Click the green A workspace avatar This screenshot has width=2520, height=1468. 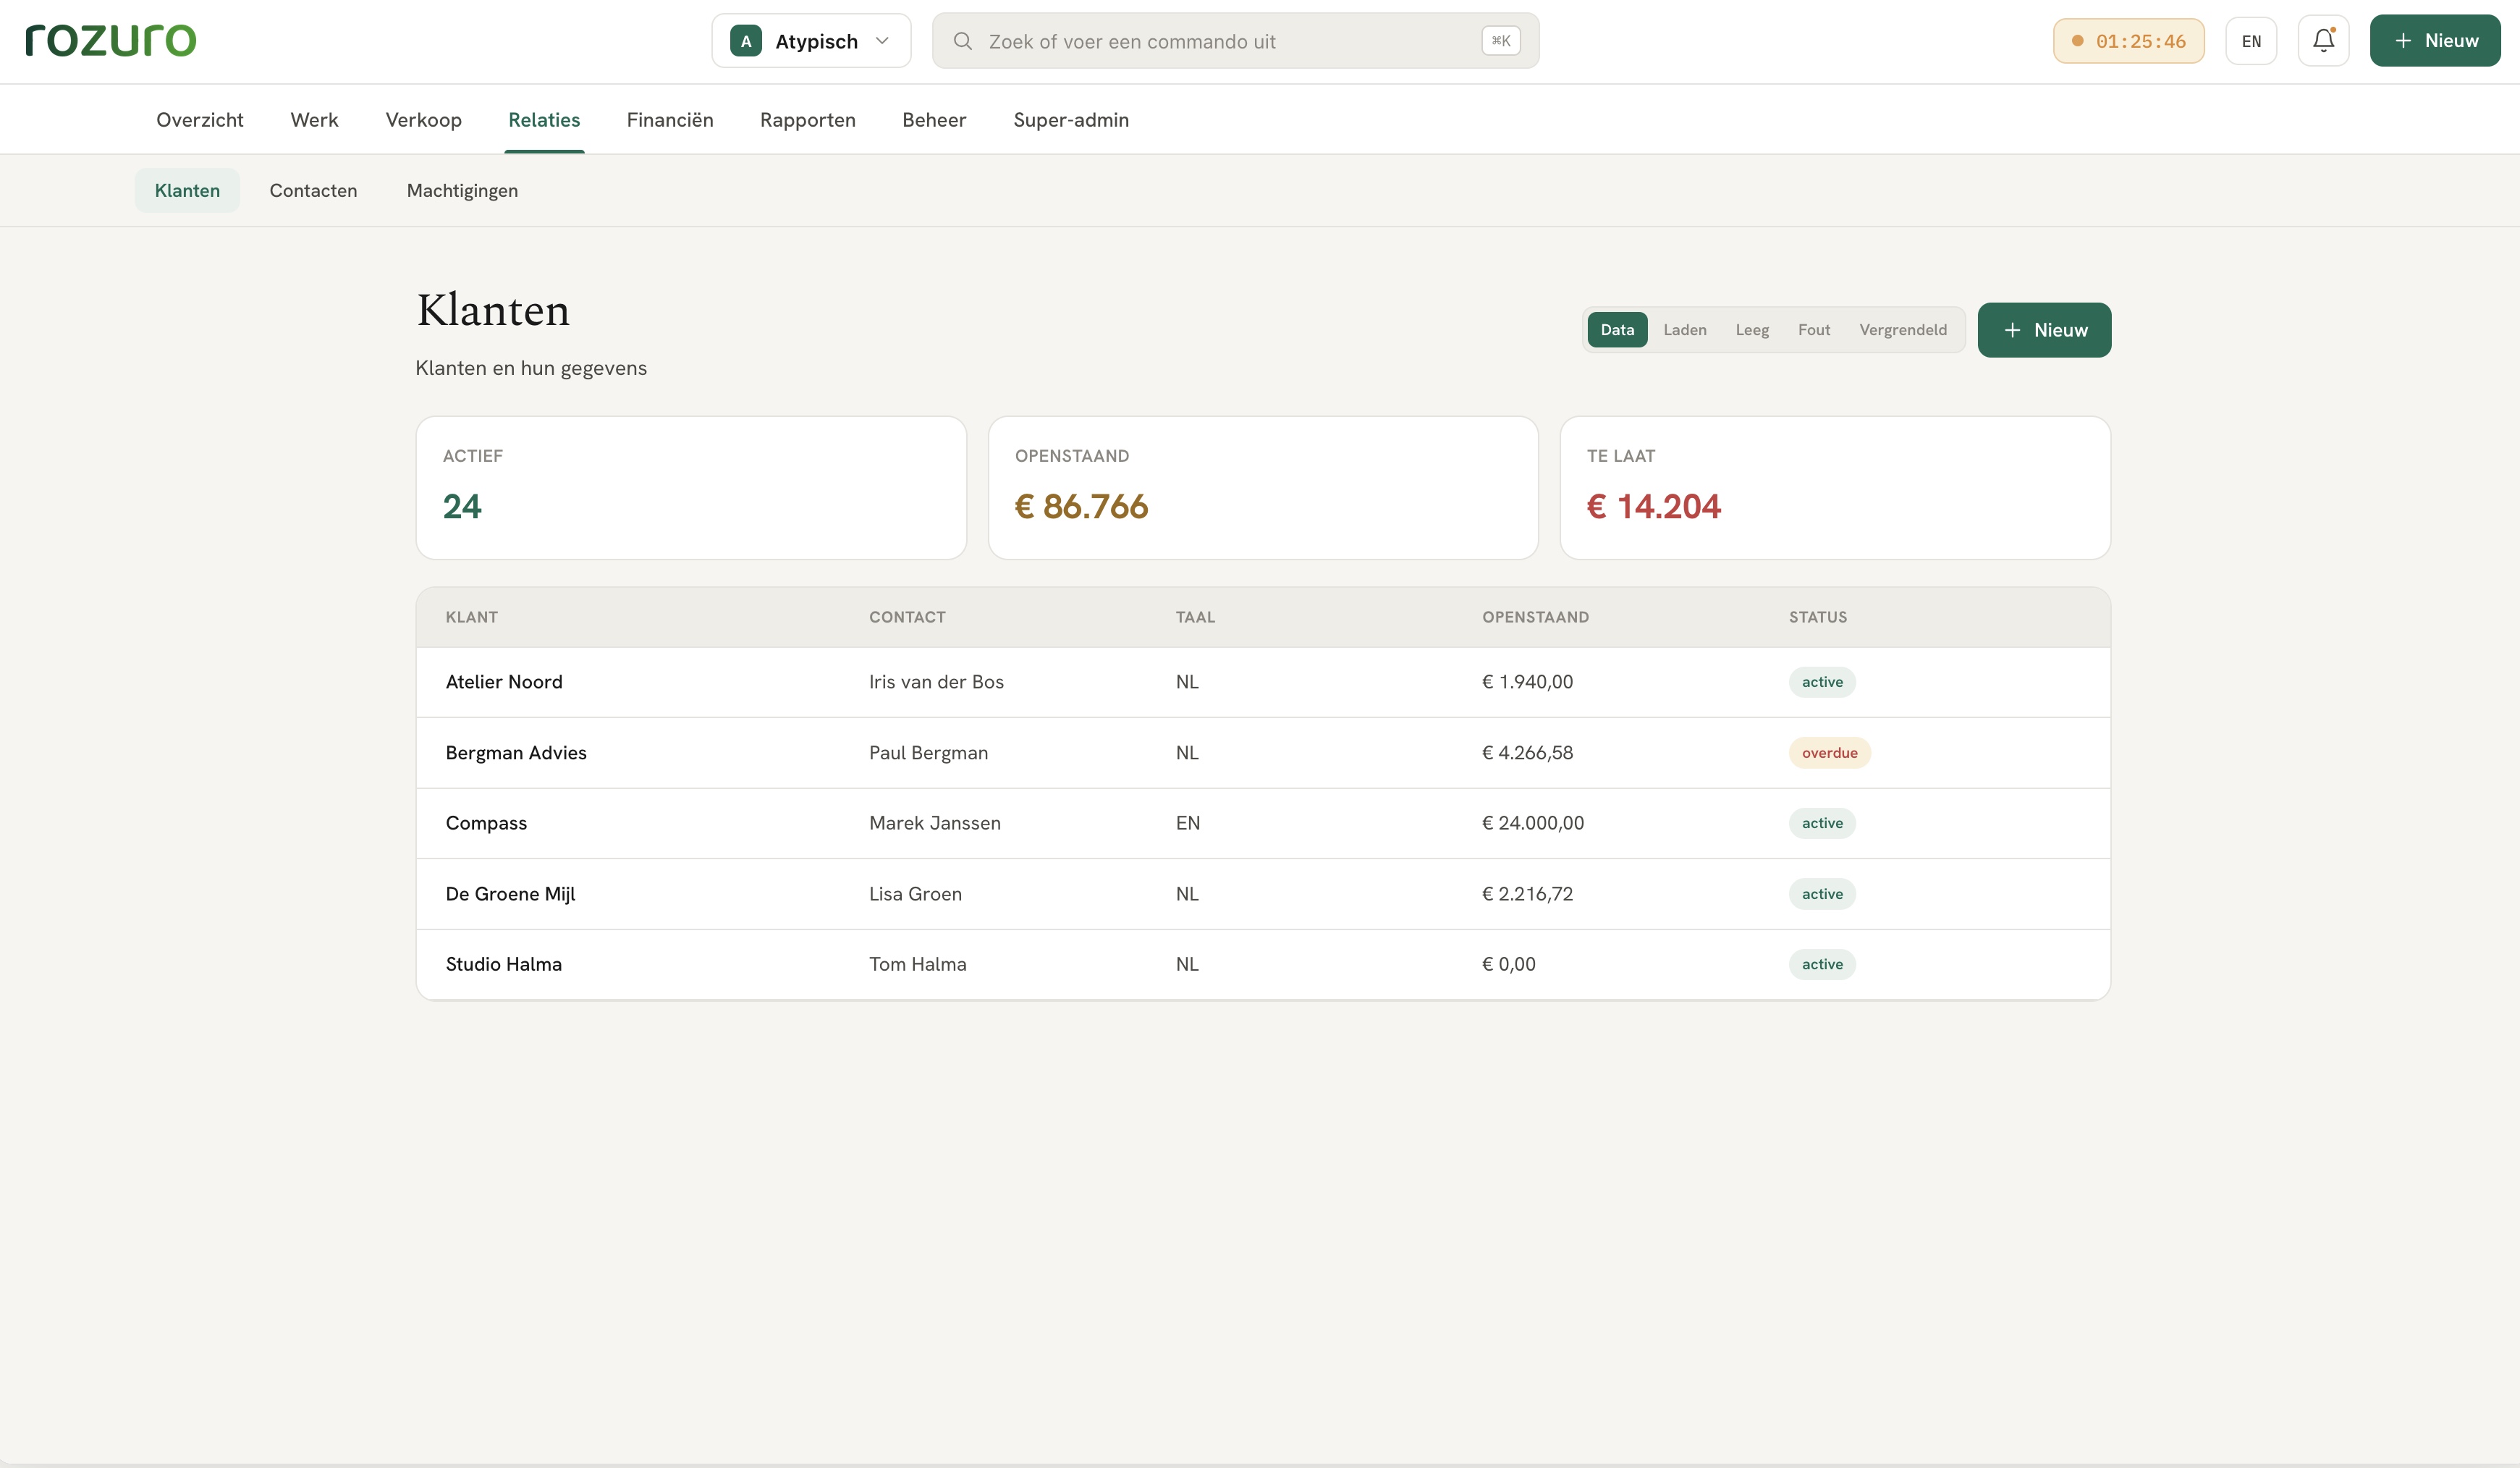746,41
